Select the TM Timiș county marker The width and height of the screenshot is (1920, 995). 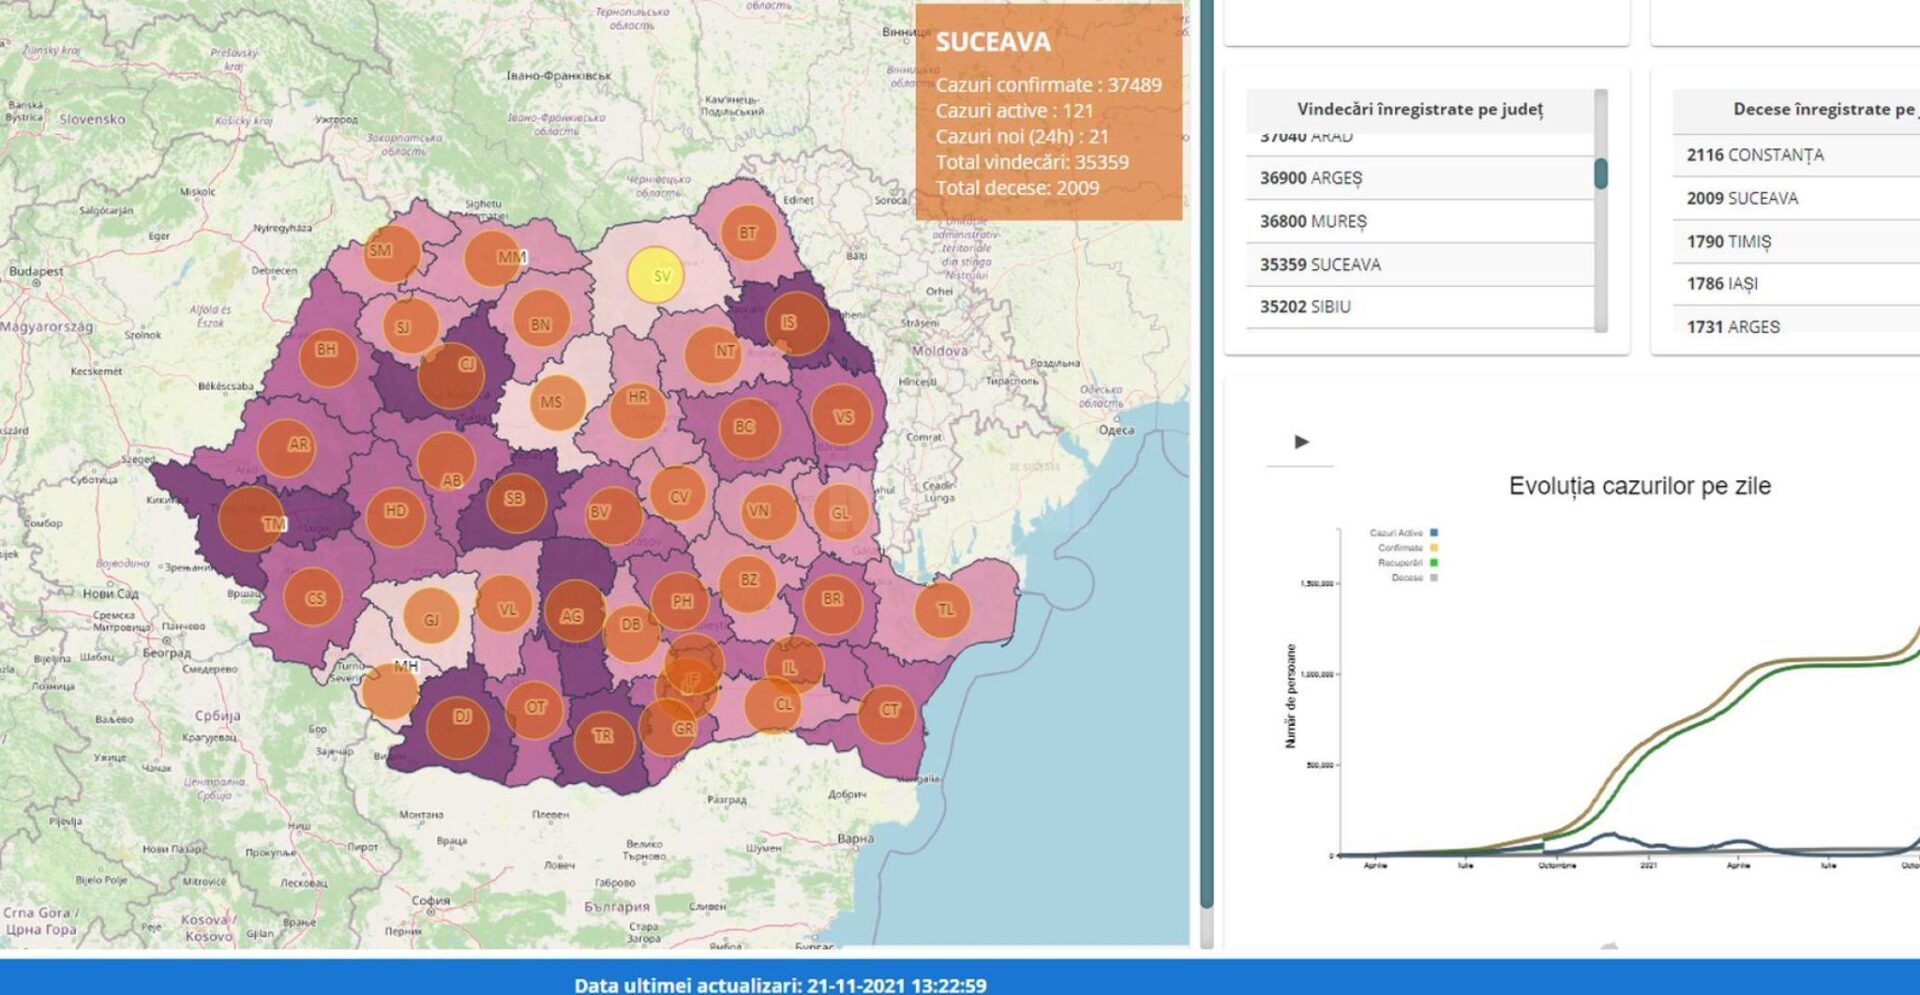[x=251, y=519]
